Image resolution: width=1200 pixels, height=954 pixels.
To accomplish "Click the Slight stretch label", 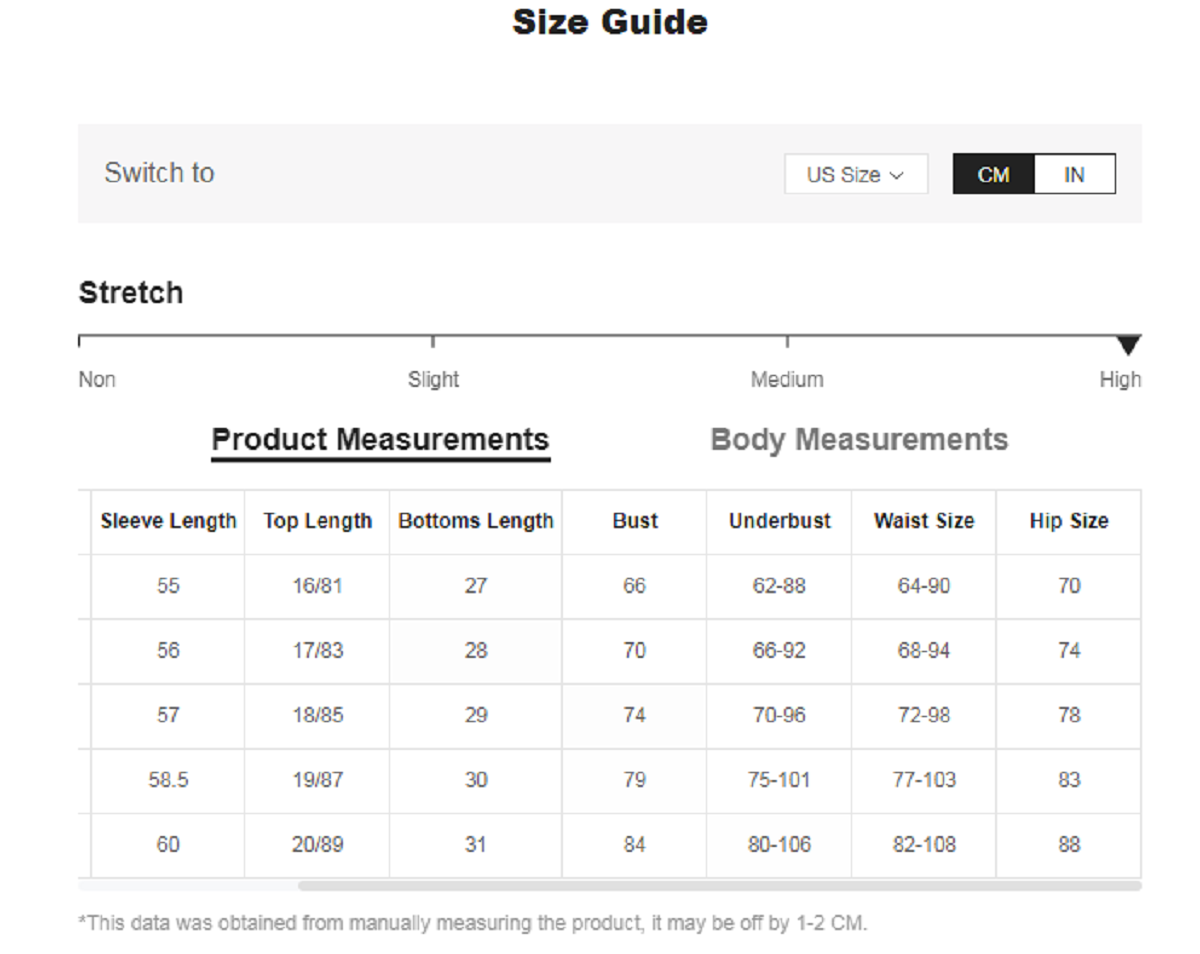I will tap(433, 380).
